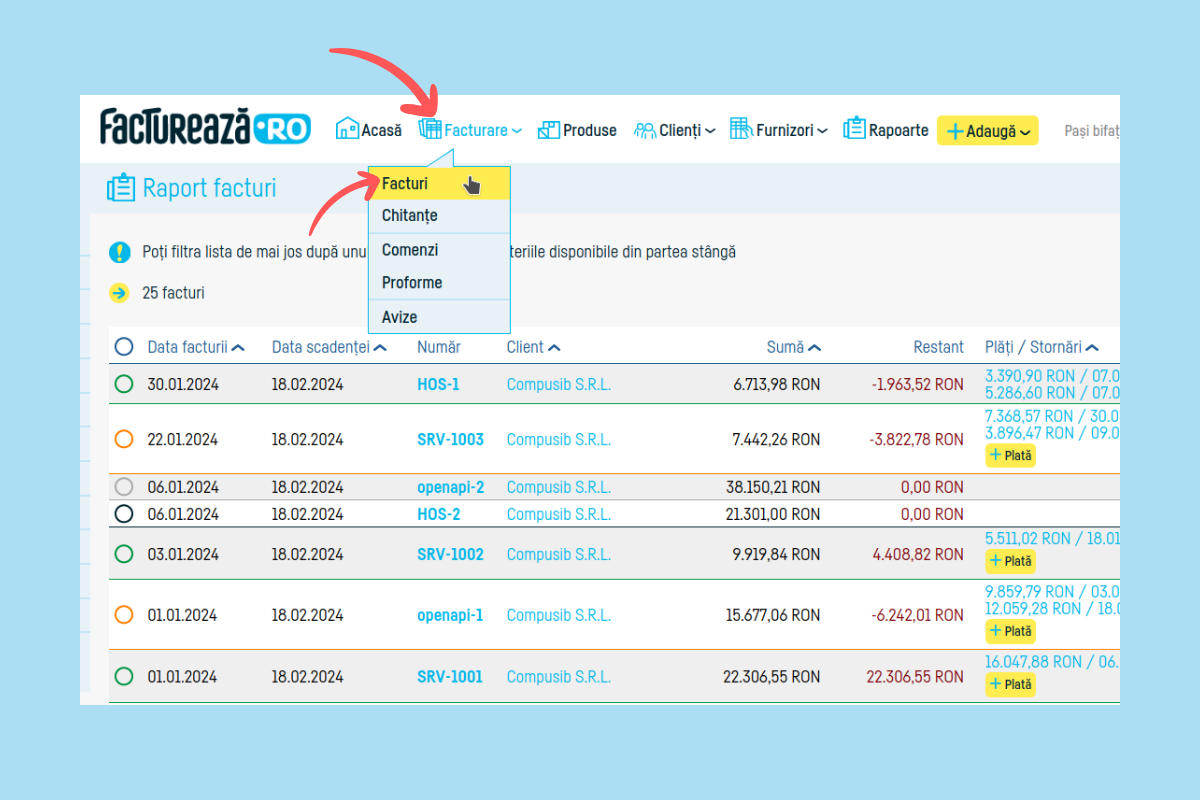This screenshot has width=1200, height=800.
Task: Open invoice link openapi-2
Action: 450,487
